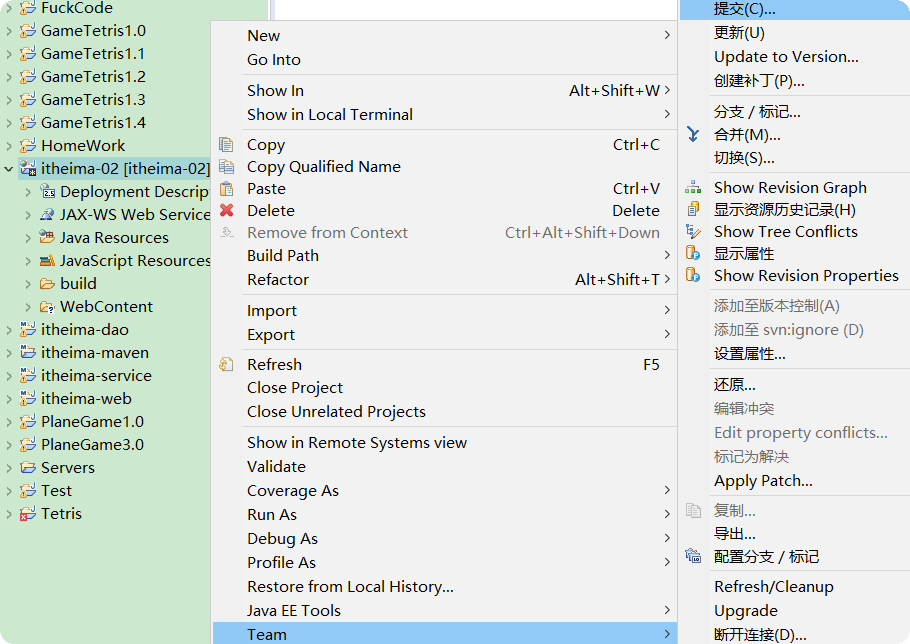Click the itheima-02 project icon

point(28,168)
